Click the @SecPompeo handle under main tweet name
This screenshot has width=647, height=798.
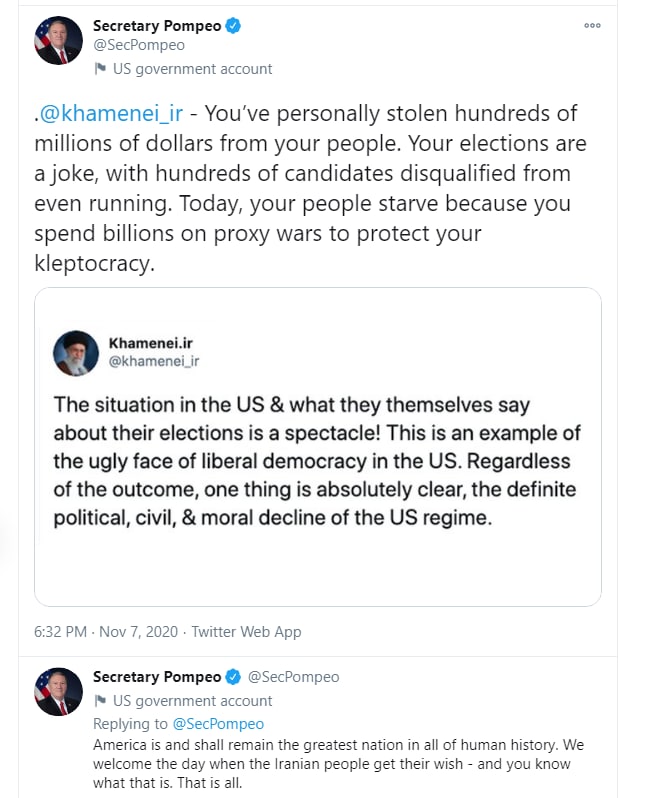point(139,45)
